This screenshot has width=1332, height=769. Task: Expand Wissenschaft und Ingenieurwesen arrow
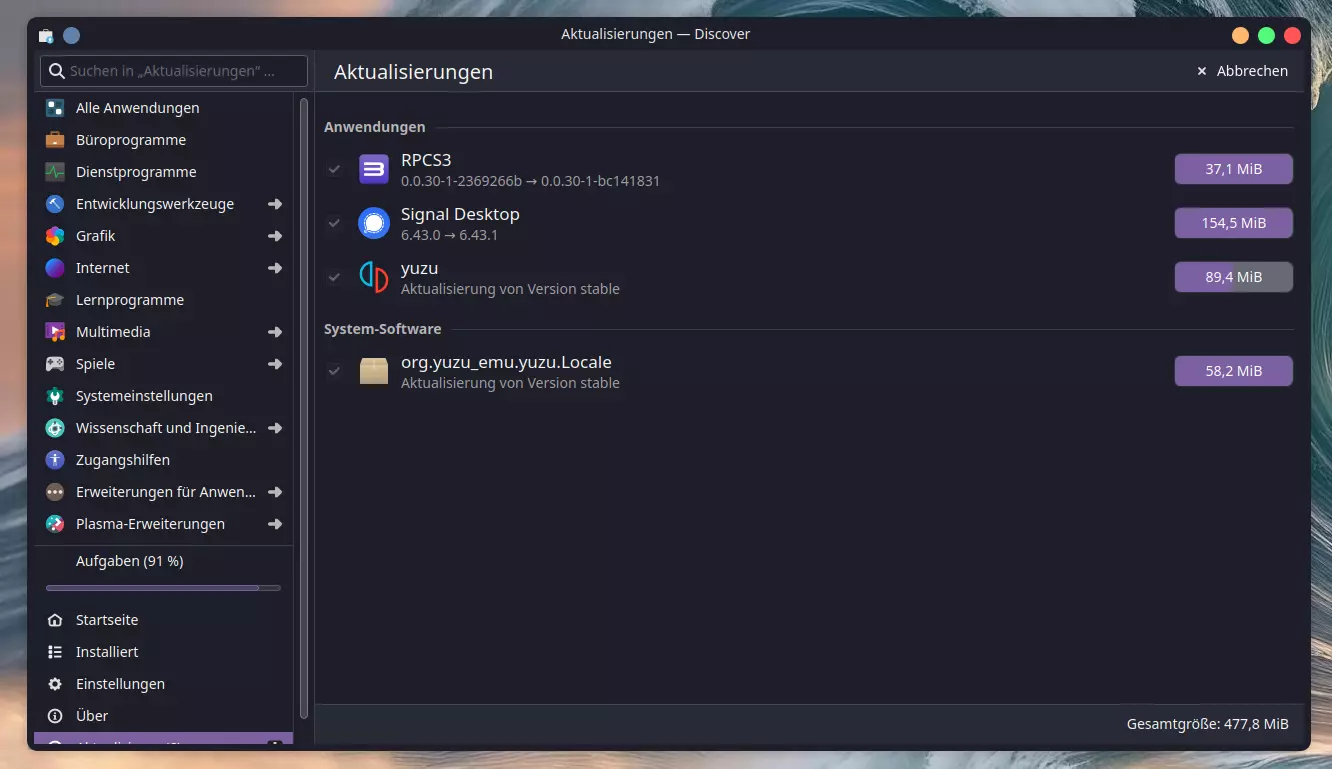tap(275, 428)
